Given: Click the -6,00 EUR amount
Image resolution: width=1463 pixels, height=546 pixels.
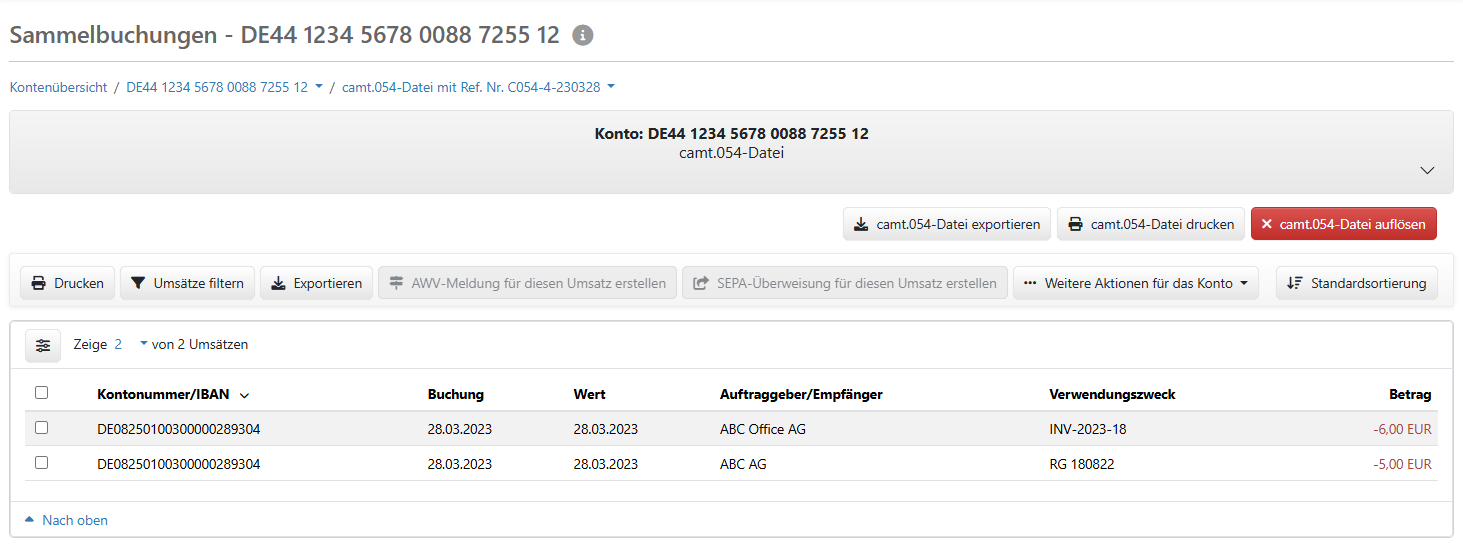Looking at the screenshot, I should click(x=1402, y=429).
